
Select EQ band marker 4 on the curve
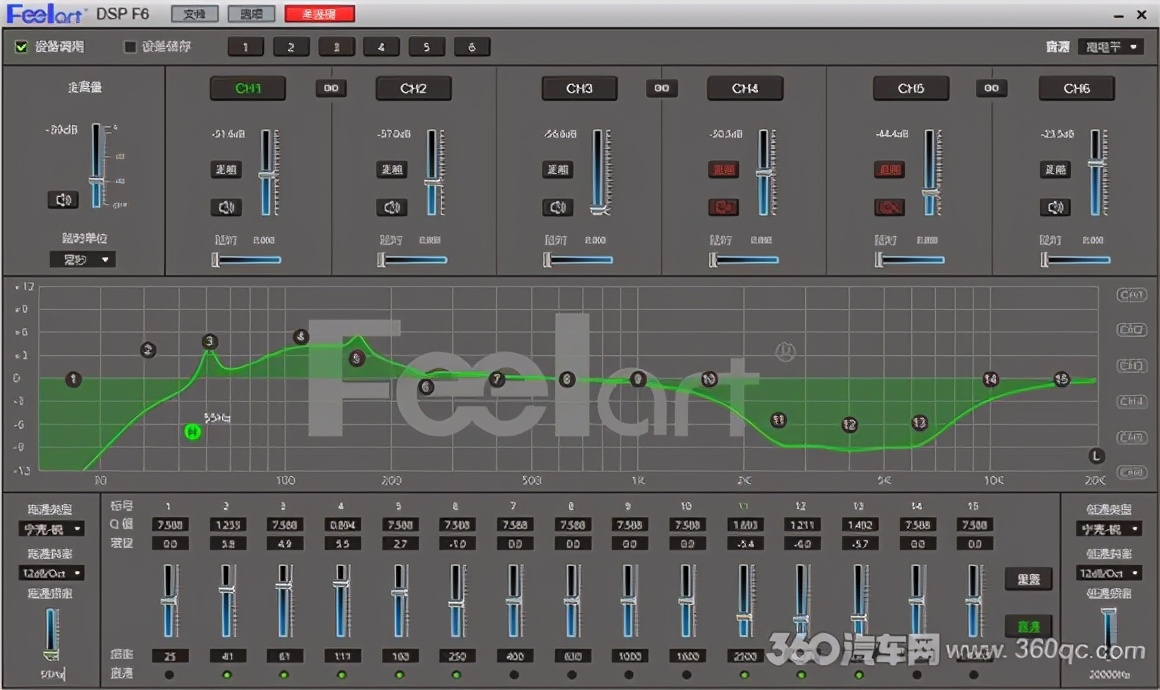click(x=299, y=335)
